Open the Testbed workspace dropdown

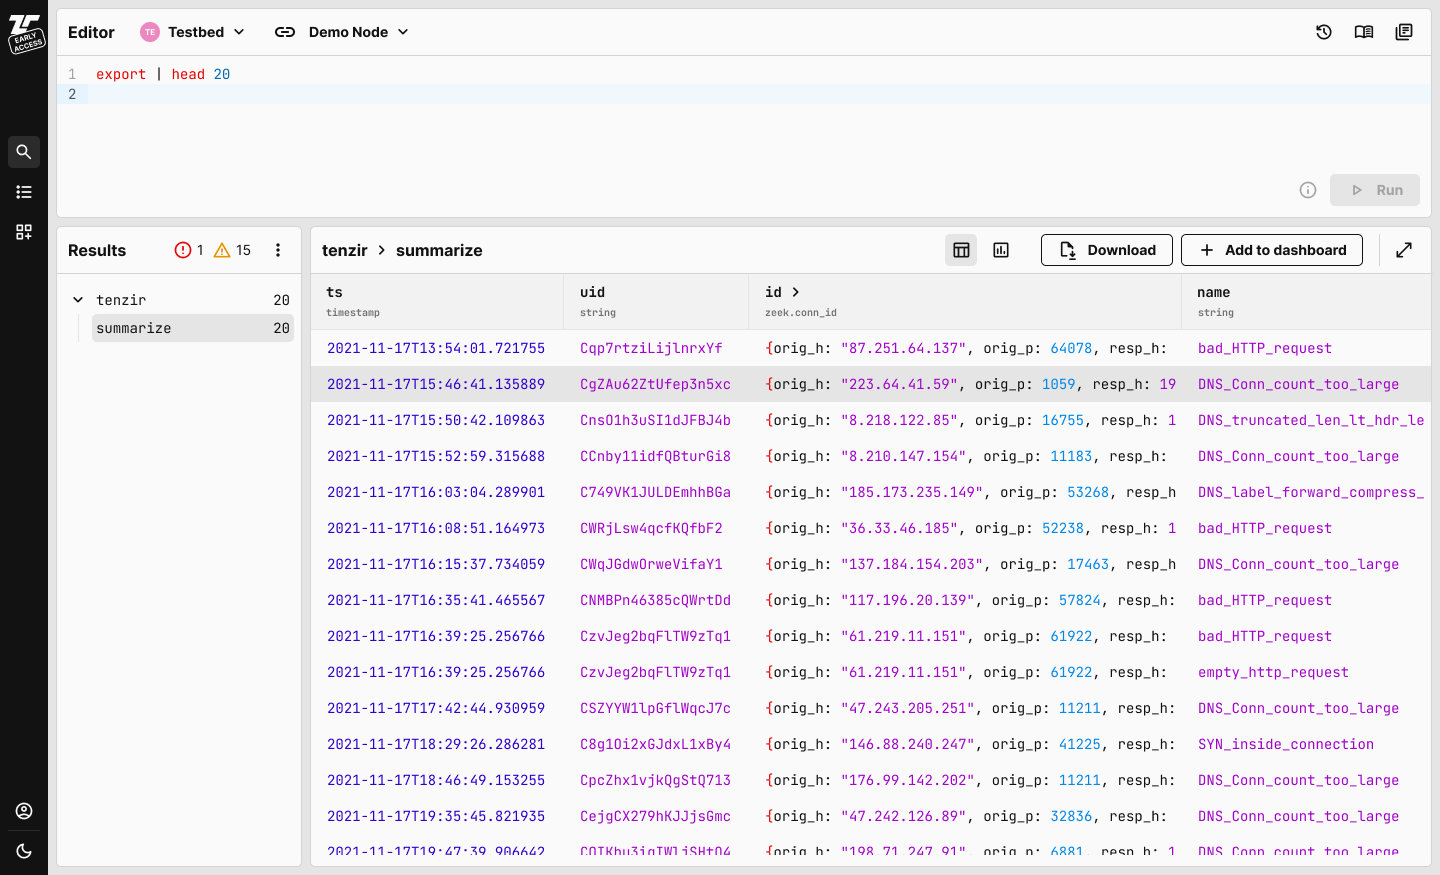[194, 32]
